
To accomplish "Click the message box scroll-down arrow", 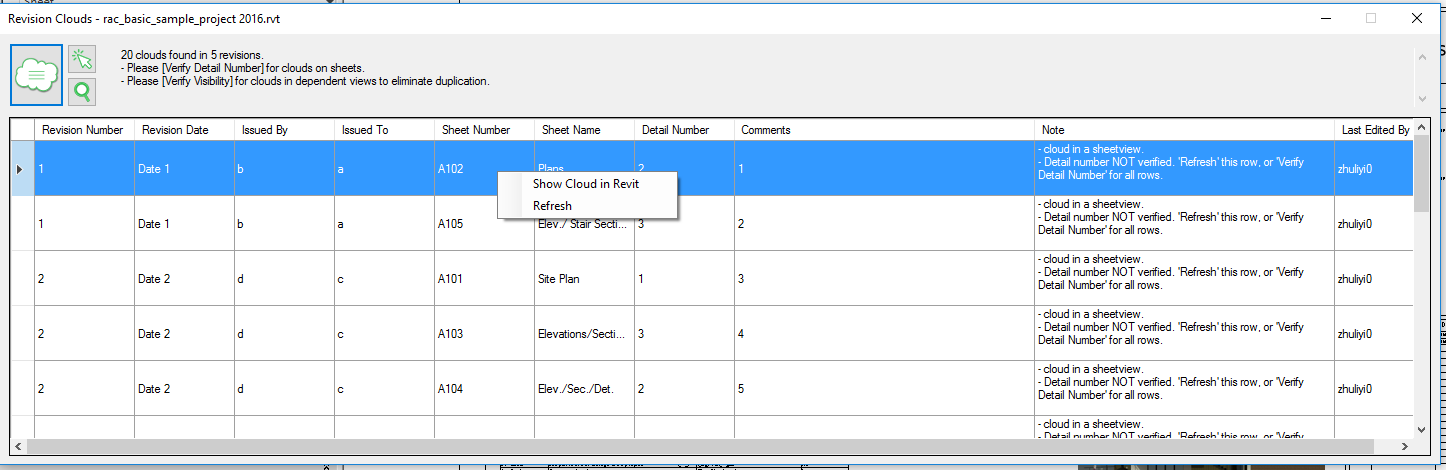I will (1422, 98).
